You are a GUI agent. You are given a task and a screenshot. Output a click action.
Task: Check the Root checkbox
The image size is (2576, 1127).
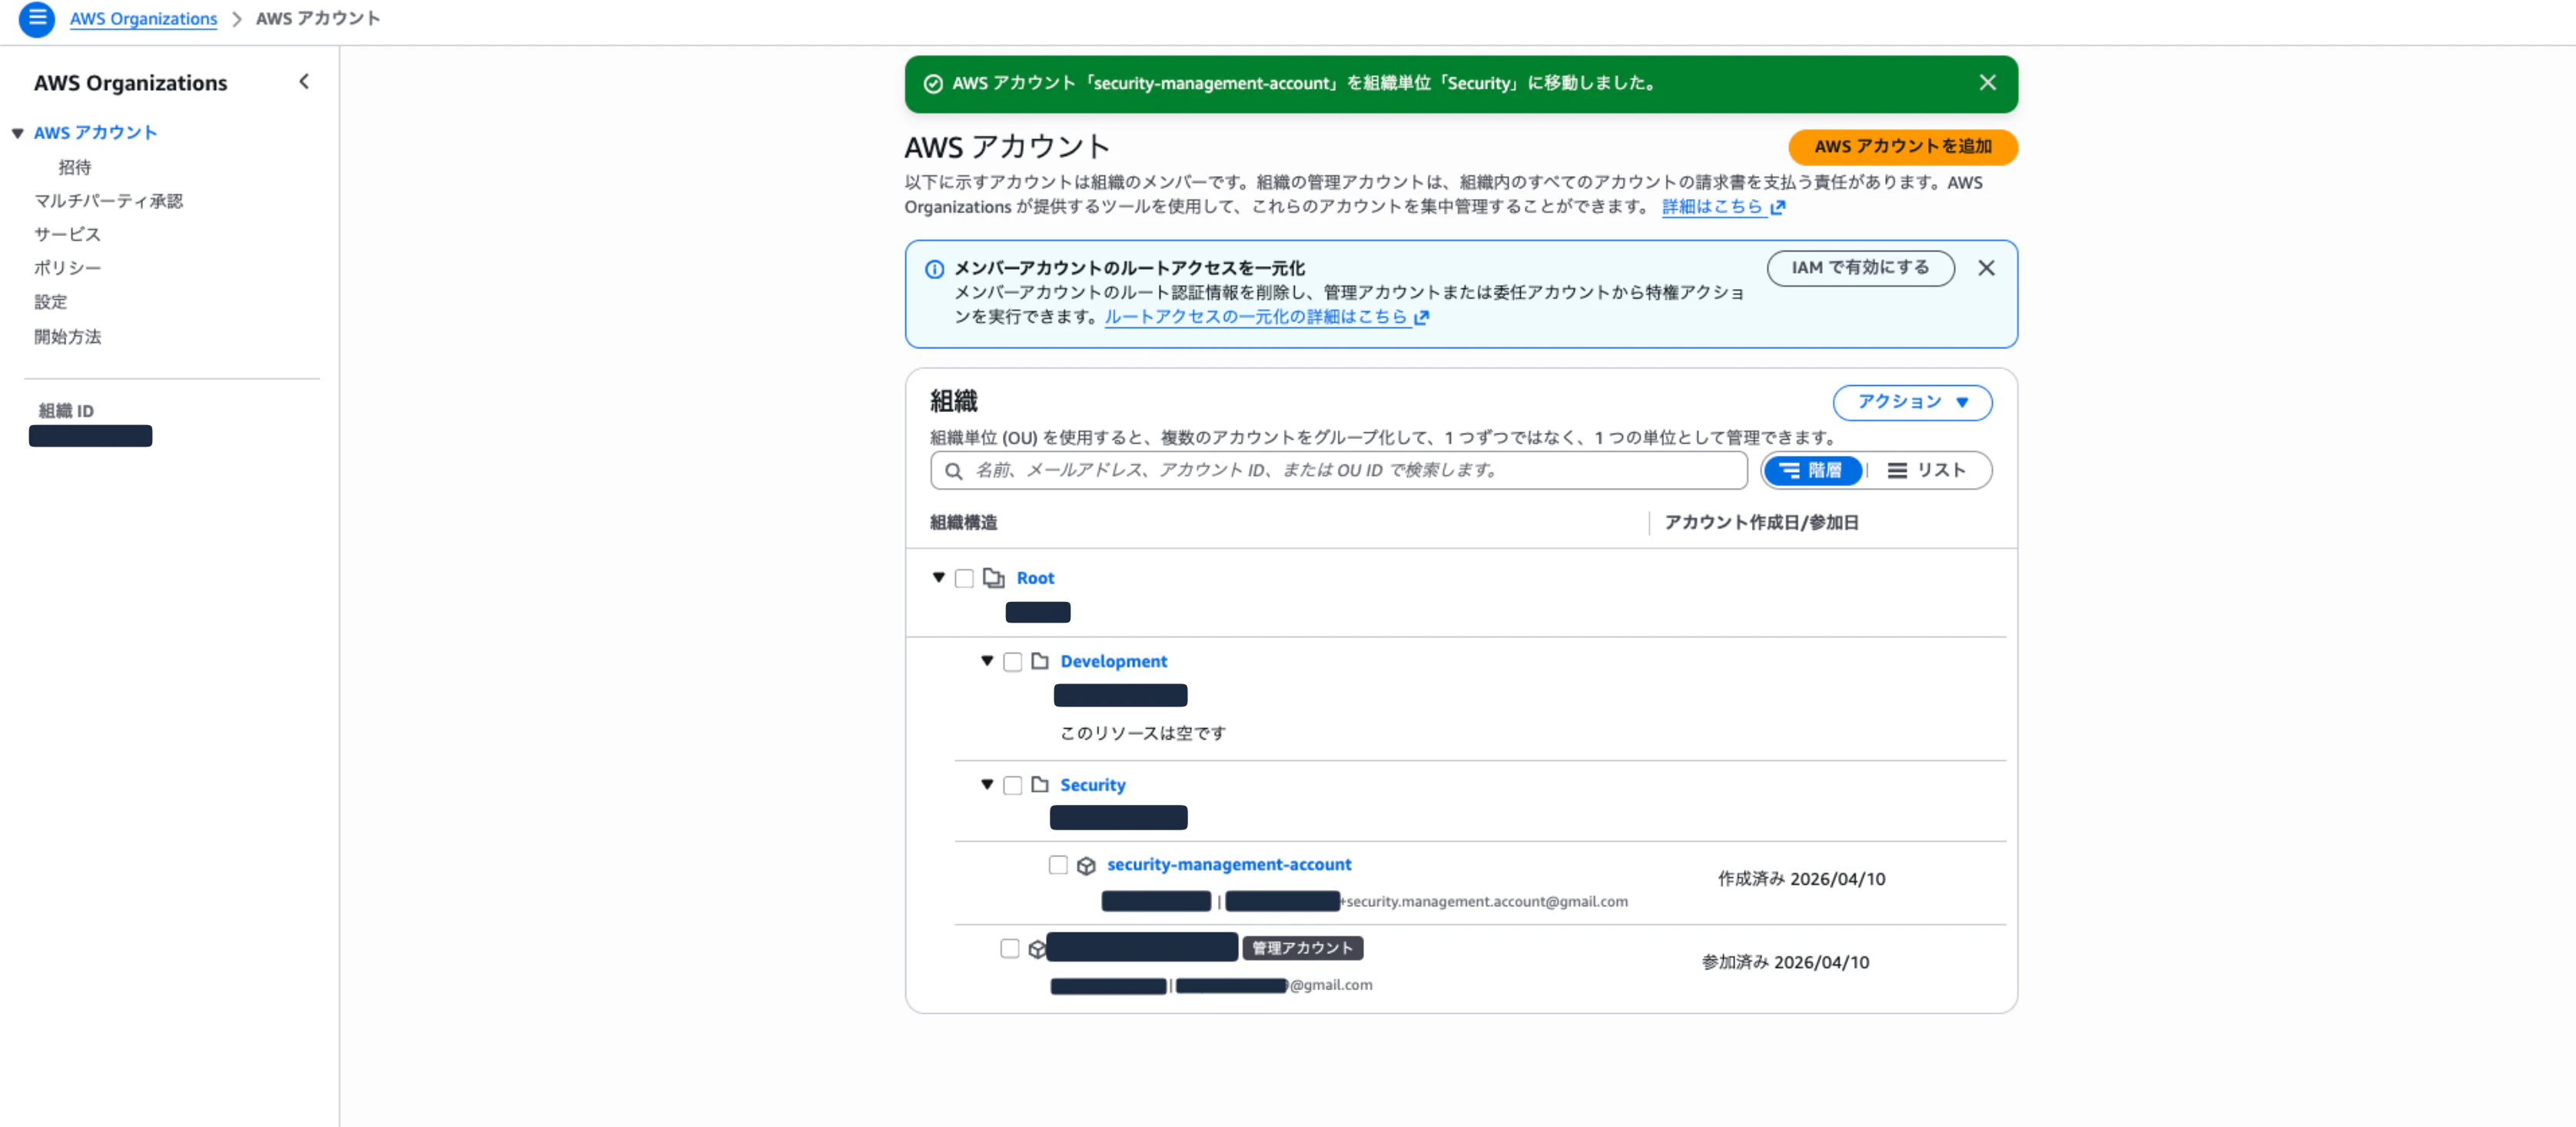(964, 578)
